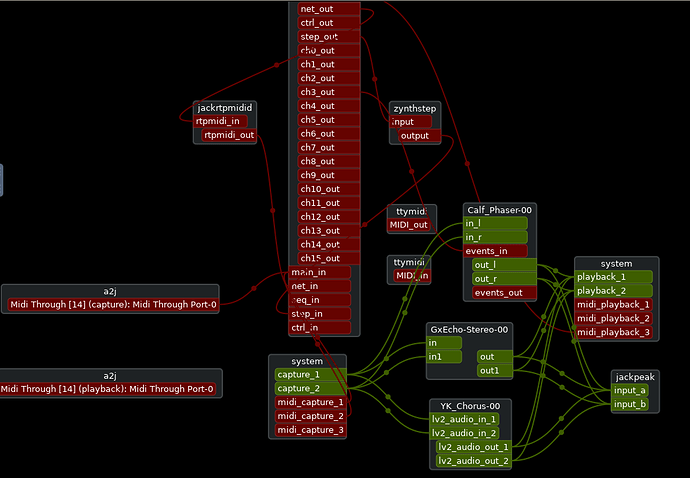
Task: Select lv2_audio_in_2 port
Action: pyautogui.click(x=464, y=433)
